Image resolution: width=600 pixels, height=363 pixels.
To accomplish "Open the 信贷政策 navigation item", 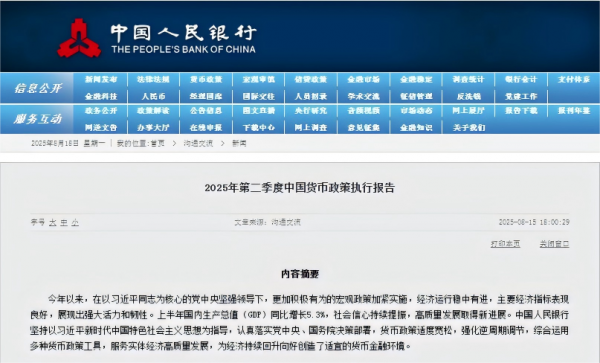I will pyautogui.click(x=311, y=80).
